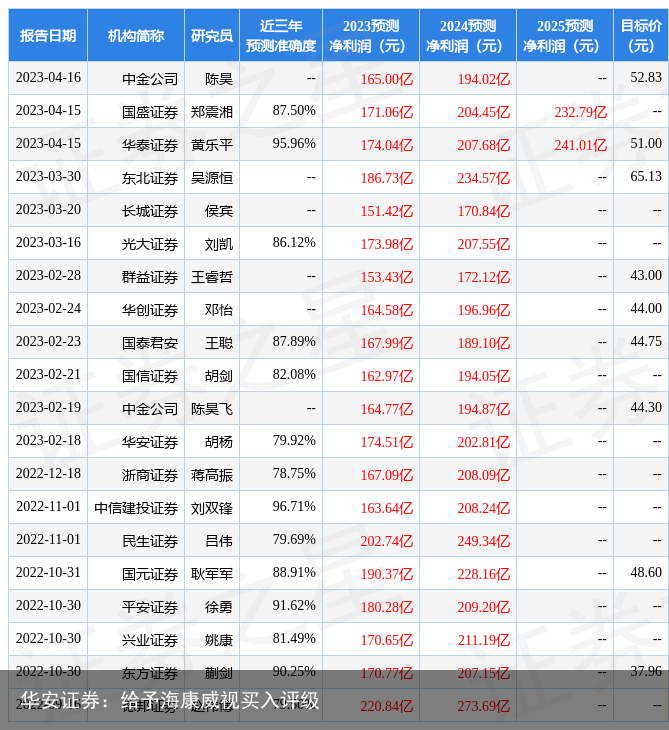Screen dimensions: 669x730
Task: Click 2025 profit value 232.79亿
Action: pyautogui.click(x=581, y=112)
